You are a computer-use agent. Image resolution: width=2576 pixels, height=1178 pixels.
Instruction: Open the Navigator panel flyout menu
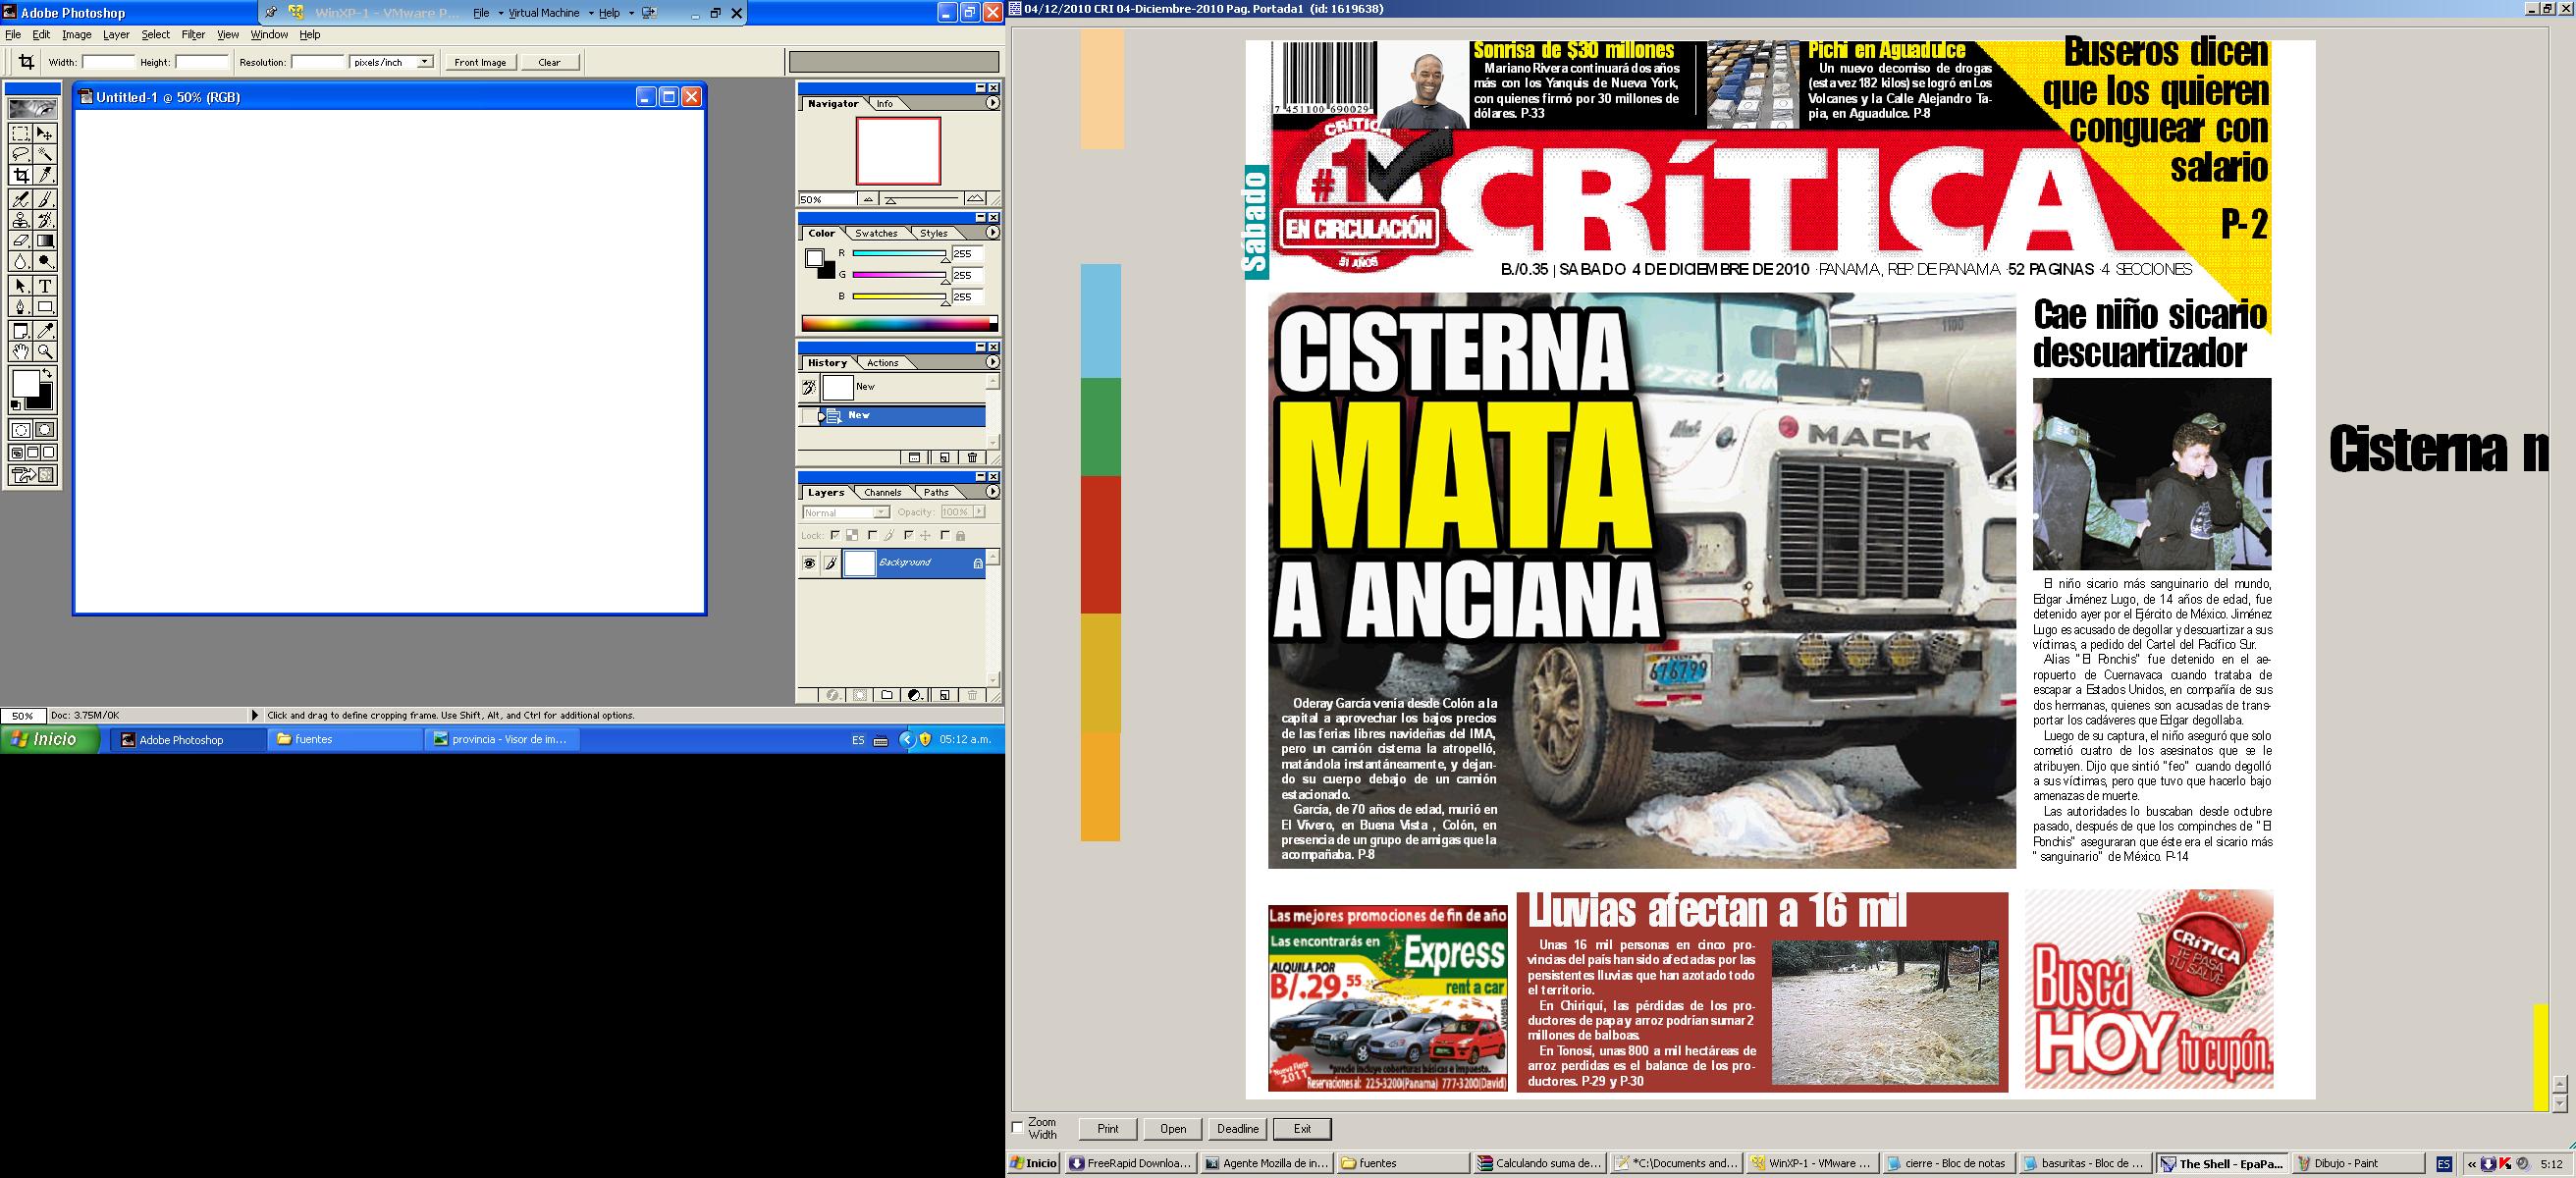992,103
